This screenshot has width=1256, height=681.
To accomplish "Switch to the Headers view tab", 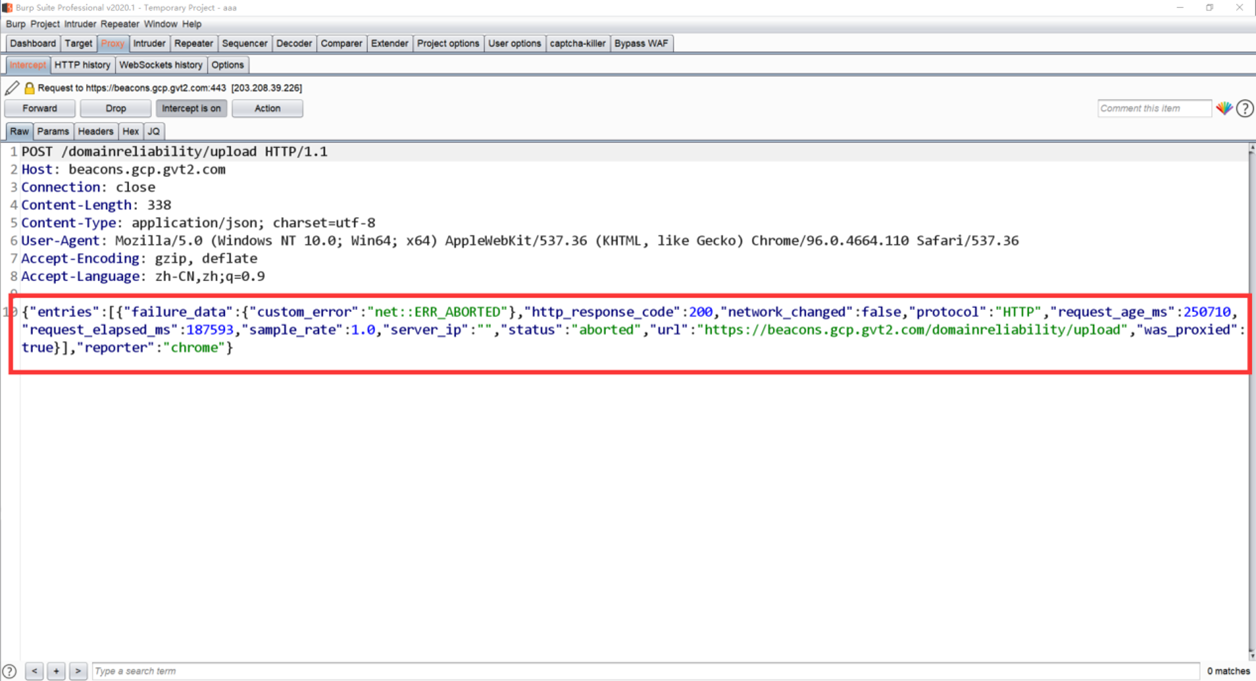I will (x=96, y=131).
